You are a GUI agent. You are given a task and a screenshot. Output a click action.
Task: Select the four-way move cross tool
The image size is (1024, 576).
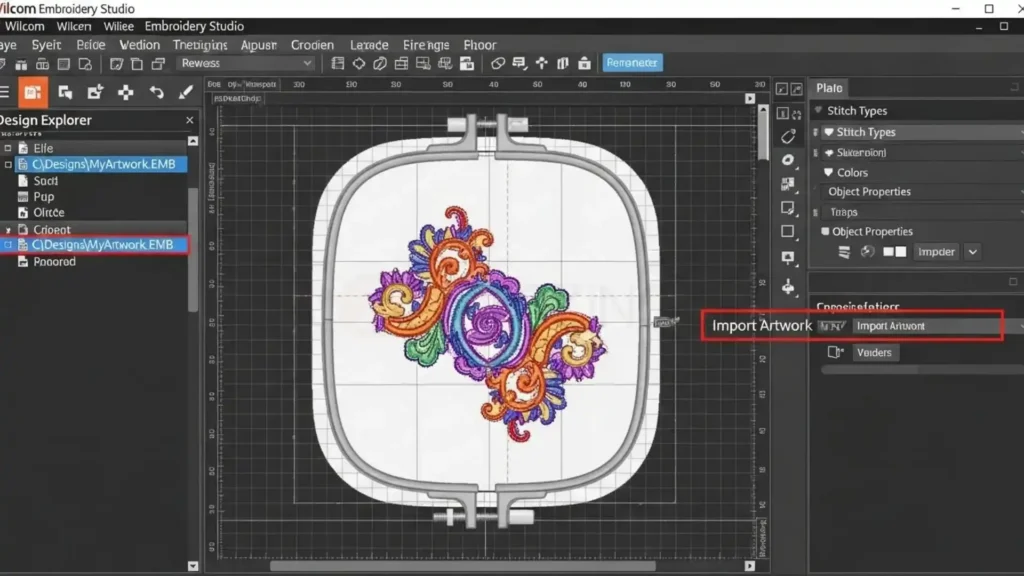(125, 92)
